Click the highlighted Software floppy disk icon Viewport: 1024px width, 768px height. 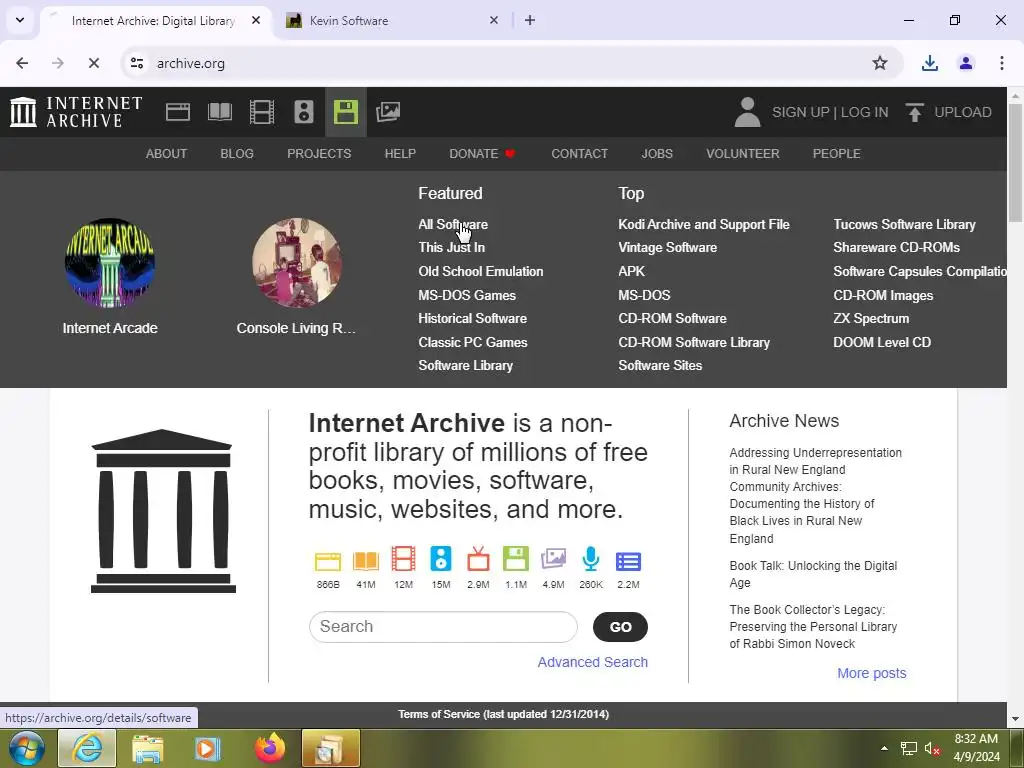345,112
